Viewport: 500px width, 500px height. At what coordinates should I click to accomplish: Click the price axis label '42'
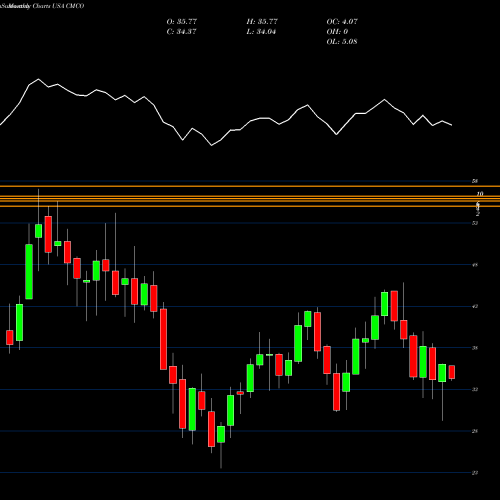[x=475, y=306]
